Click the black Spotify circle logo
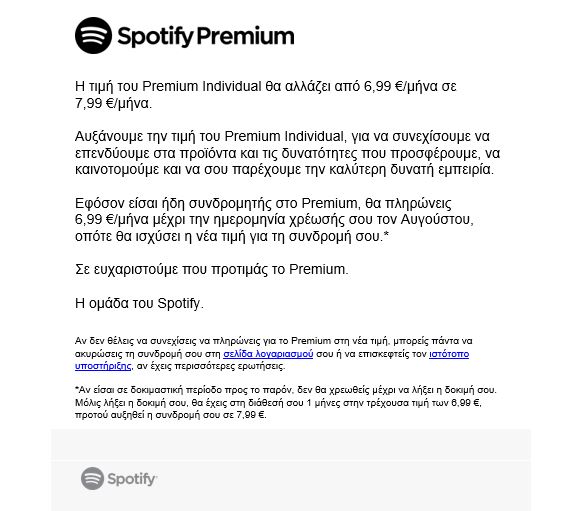The height and width of the screenshot is (511, 574). [93, 36]
